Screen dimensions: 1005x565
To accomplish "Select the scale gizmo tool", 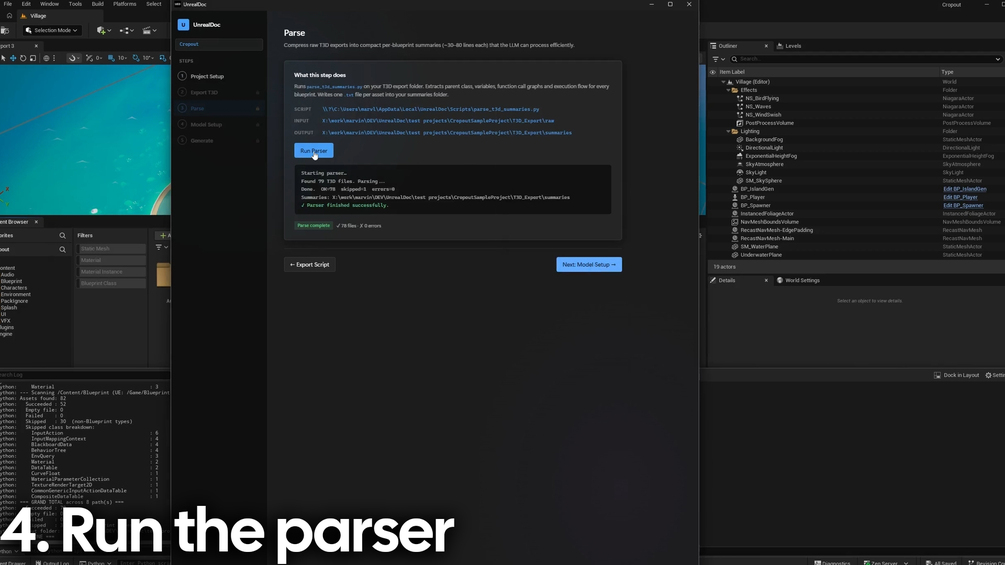I will click(33, 58).
